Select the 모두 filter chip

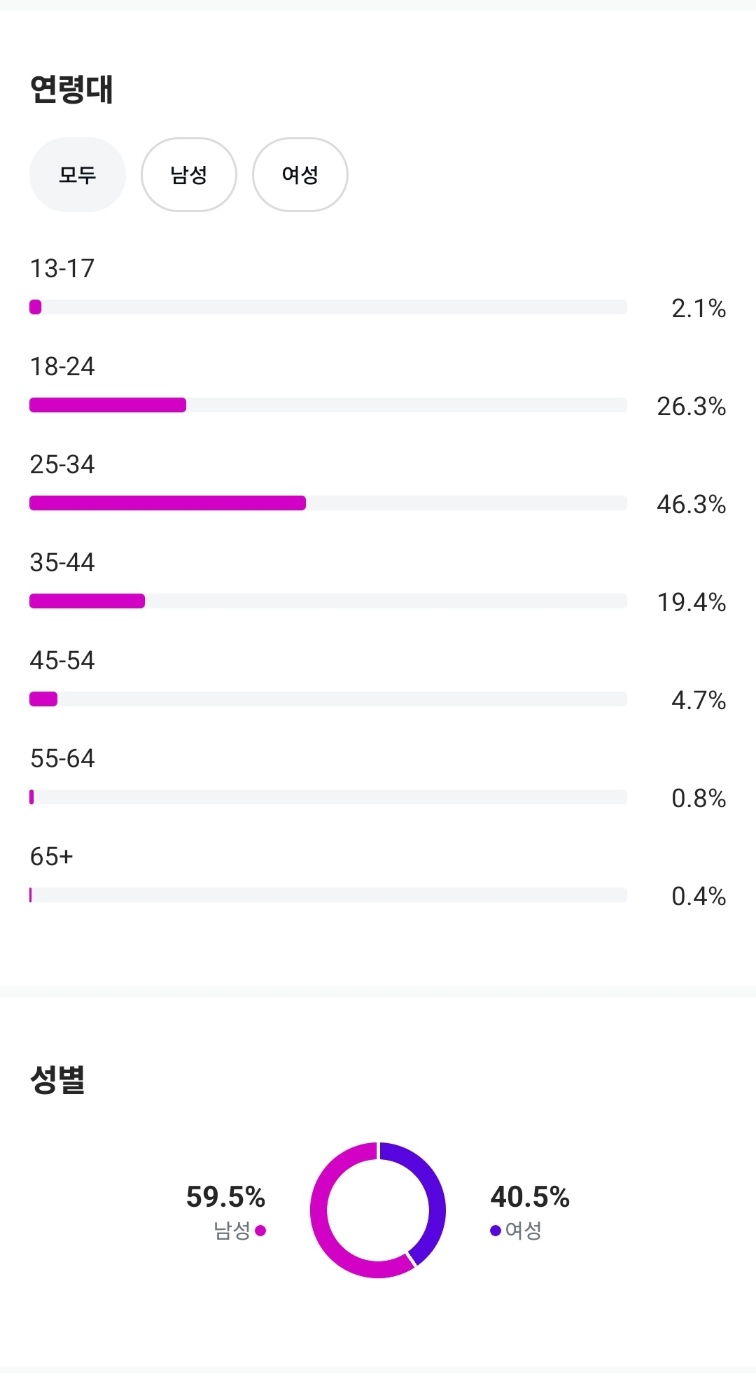coord(77,175)
